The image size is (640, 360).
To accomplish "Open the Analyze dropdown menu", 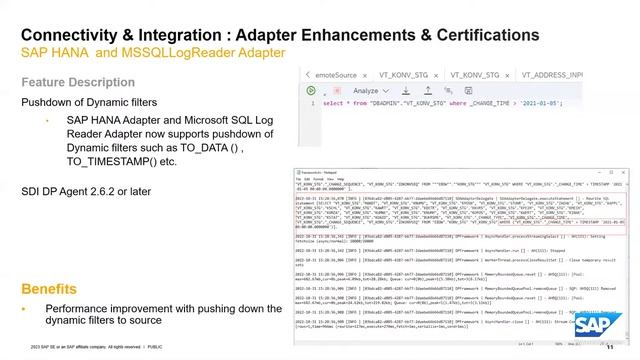I will coord(371,91).
